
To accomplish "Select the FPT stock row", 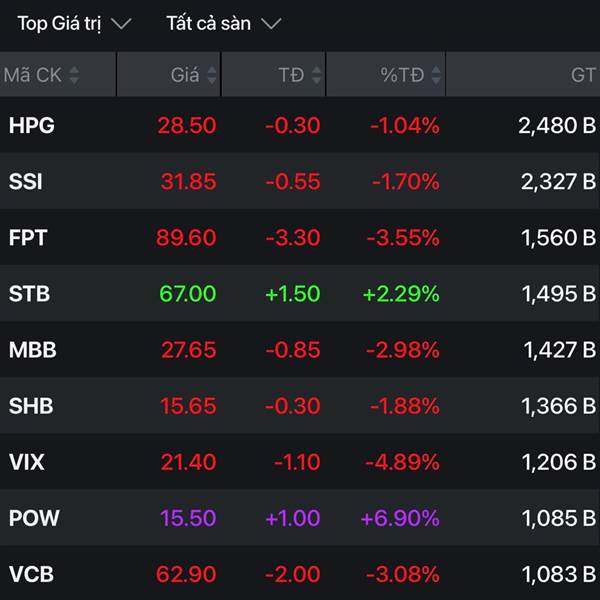I will pyautogui.click(x=300, y=237).
